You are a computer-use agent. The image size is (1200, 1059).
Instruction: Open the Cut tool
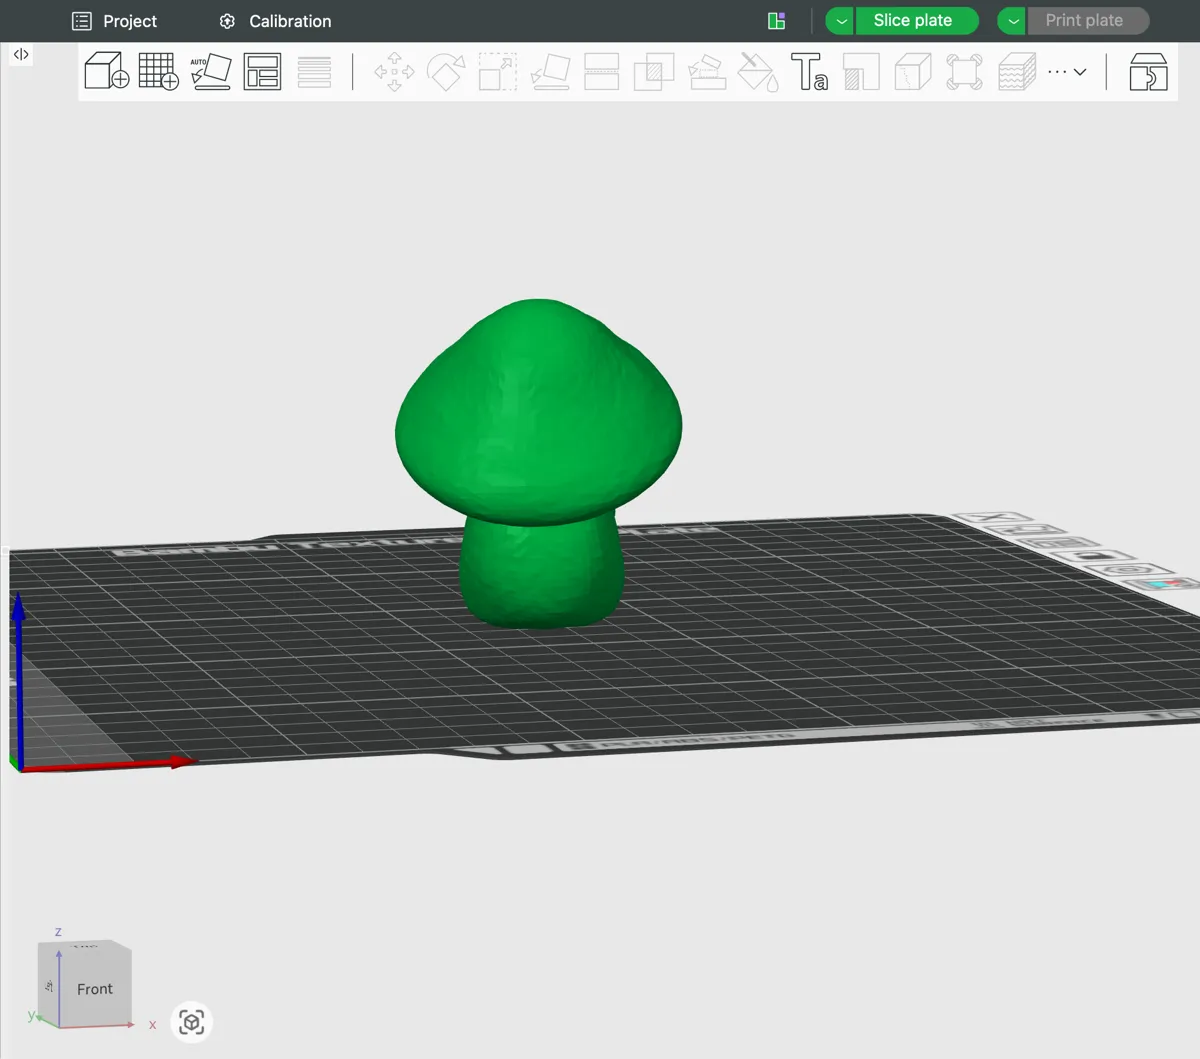point(601,71)
